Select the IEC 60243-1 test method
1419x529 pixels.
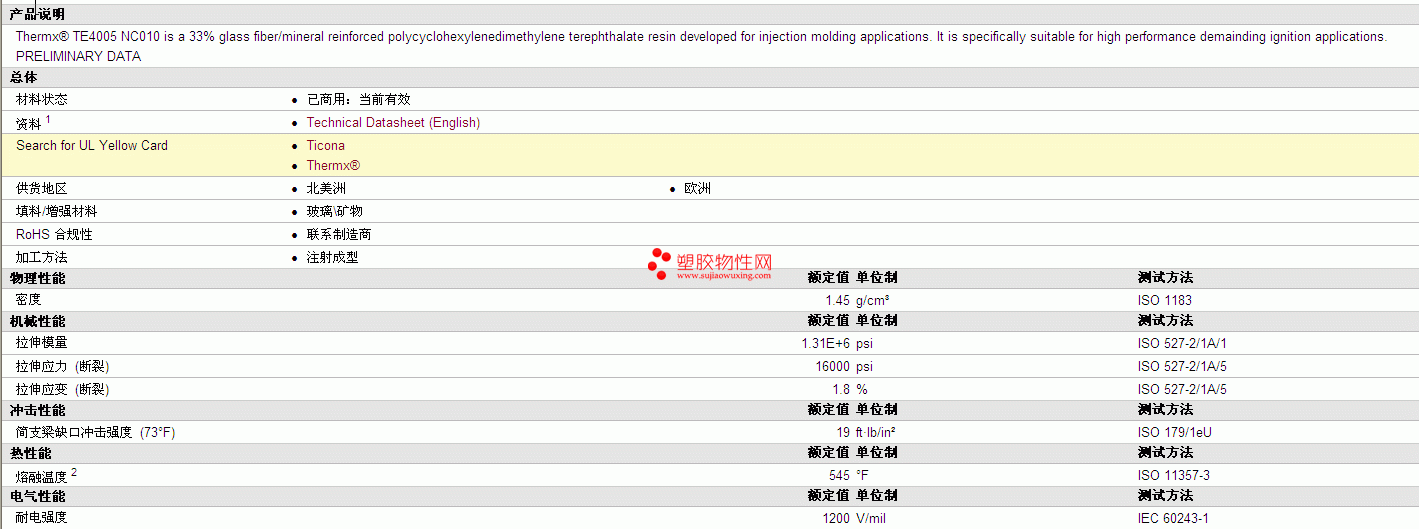(1173, 518)
